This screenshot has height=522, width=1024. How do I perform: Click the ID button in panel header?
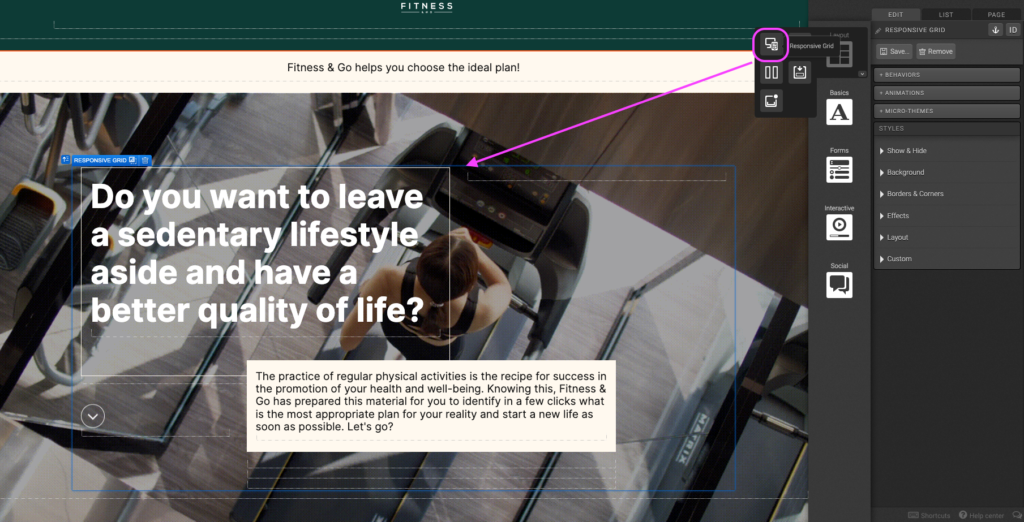pos(1011,30)
